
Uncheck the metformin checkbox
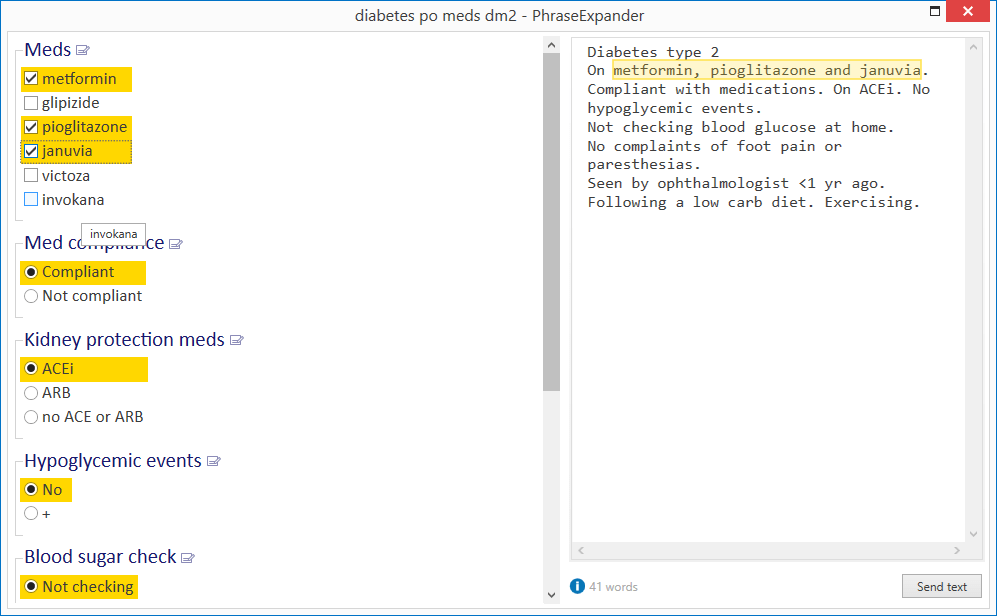(x=31, y=79)
